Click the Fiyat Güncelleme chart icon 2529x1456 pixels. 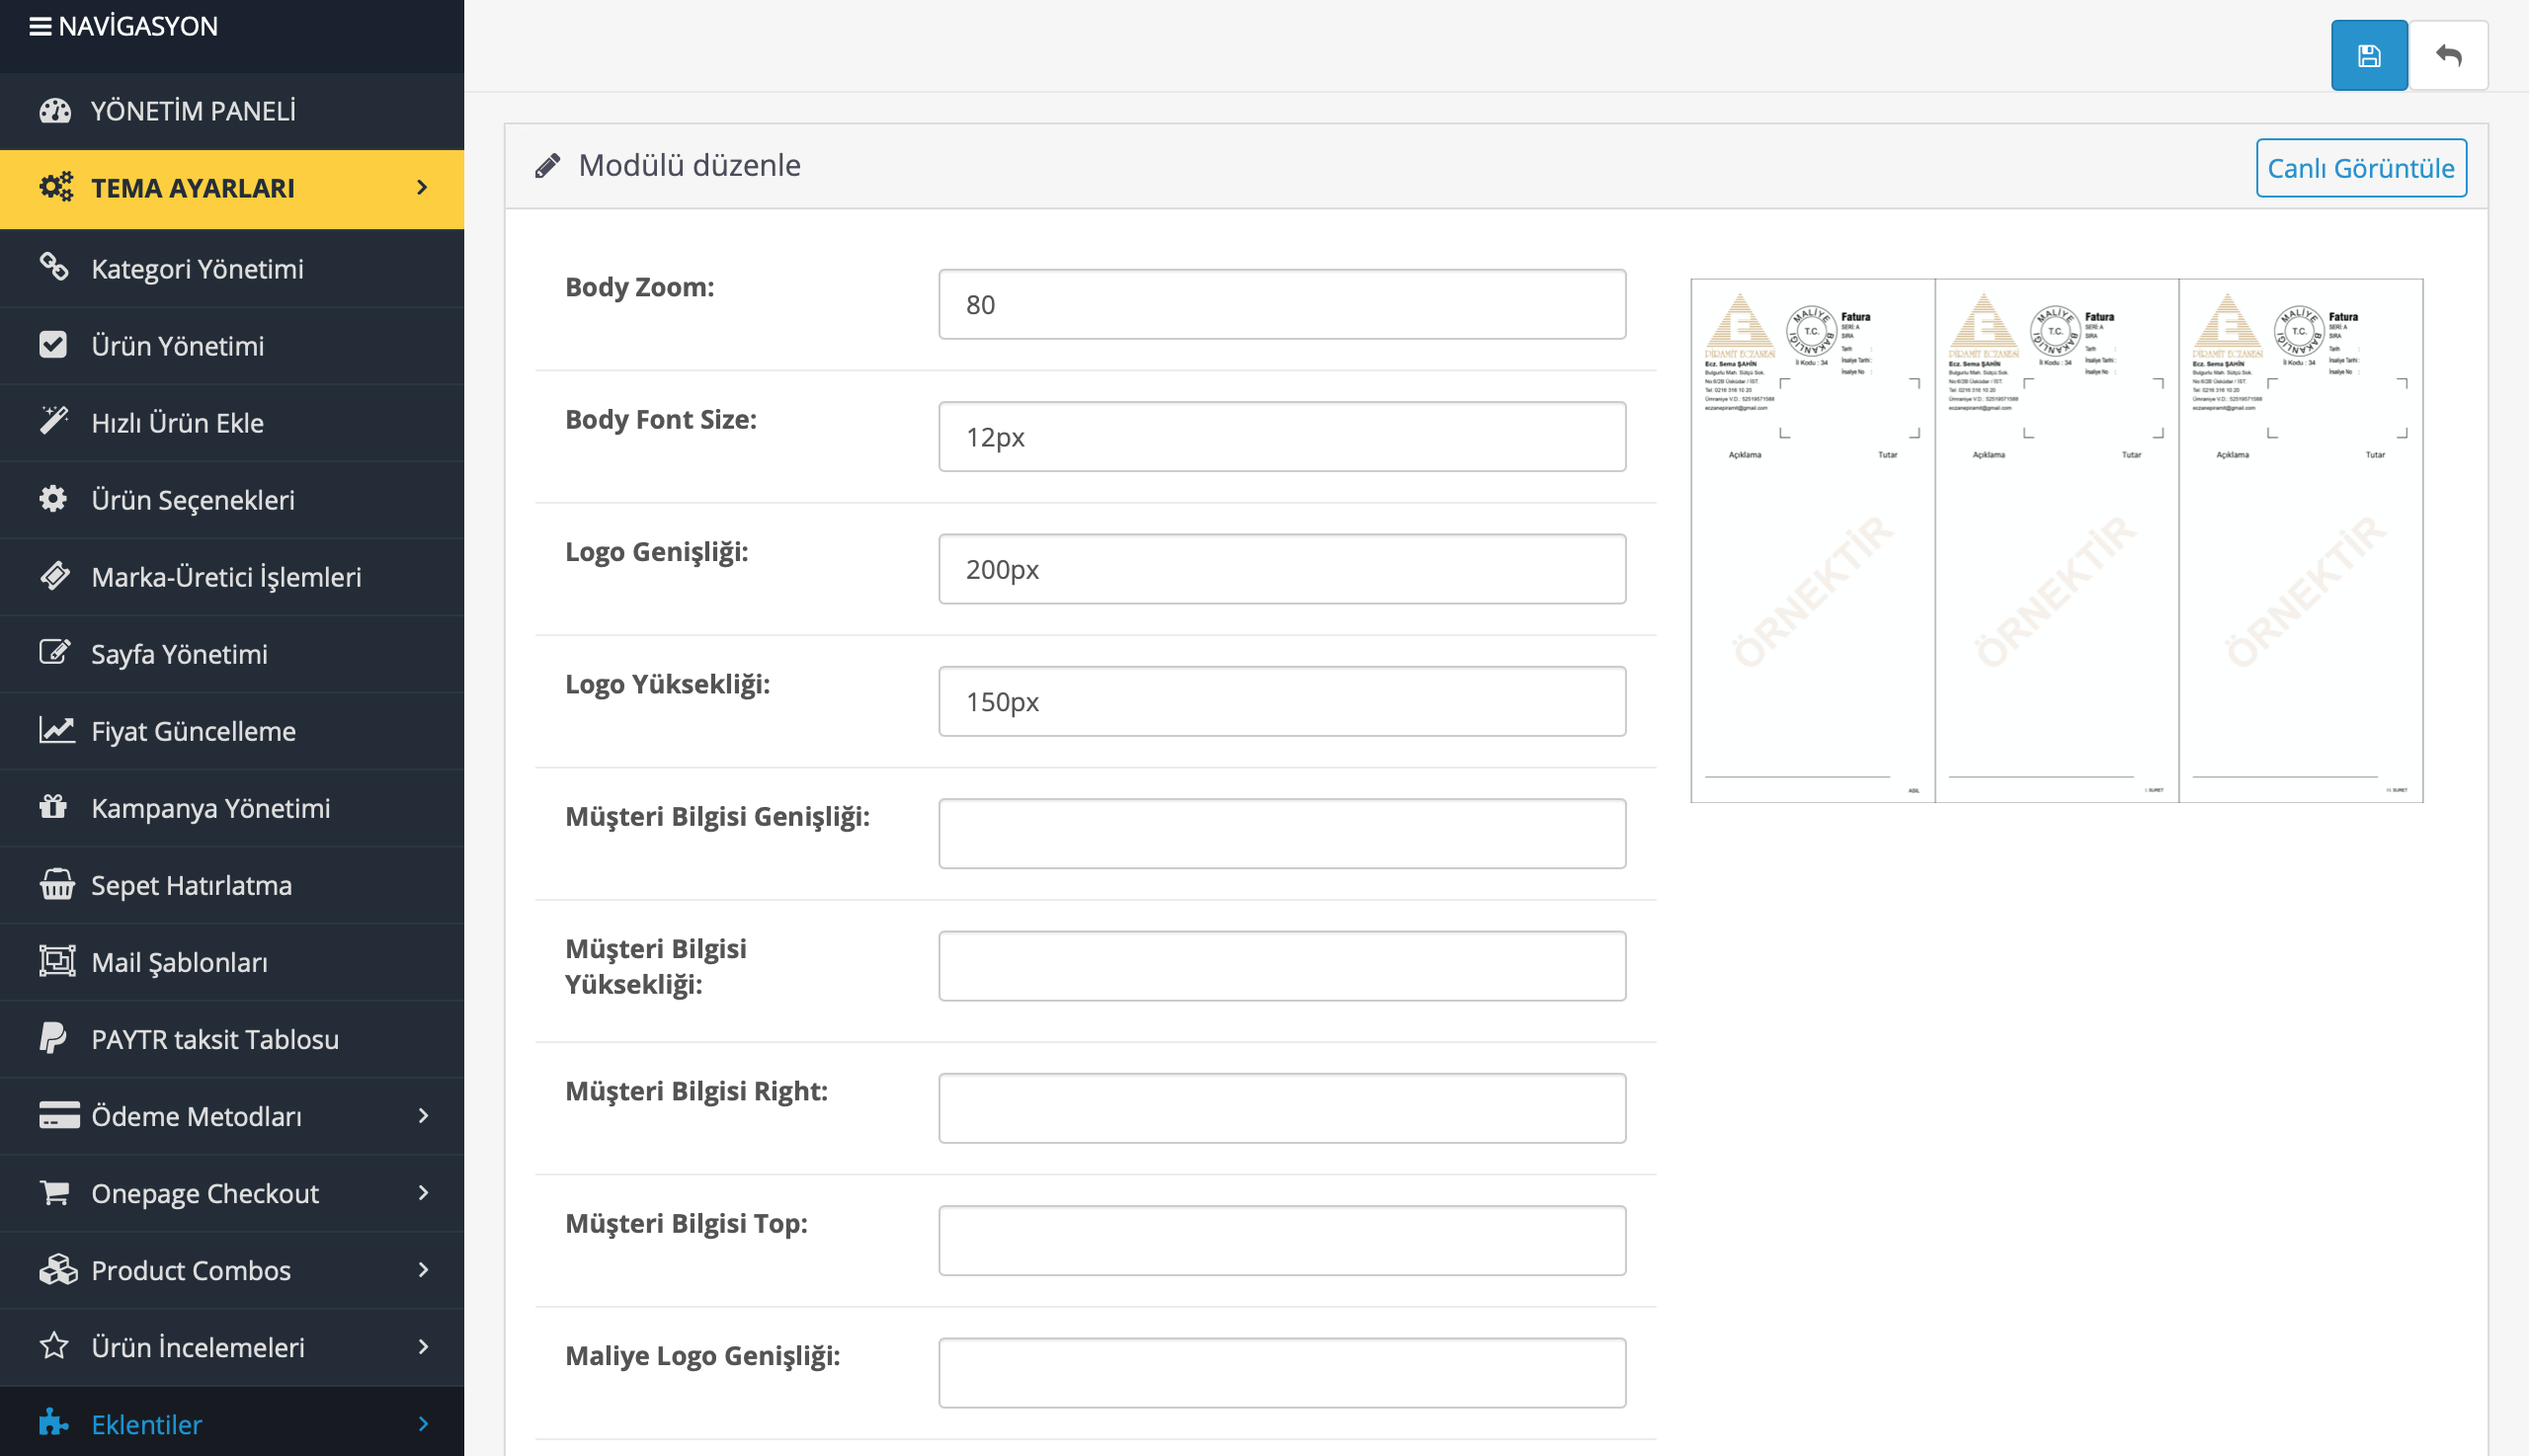click(56, 730)
